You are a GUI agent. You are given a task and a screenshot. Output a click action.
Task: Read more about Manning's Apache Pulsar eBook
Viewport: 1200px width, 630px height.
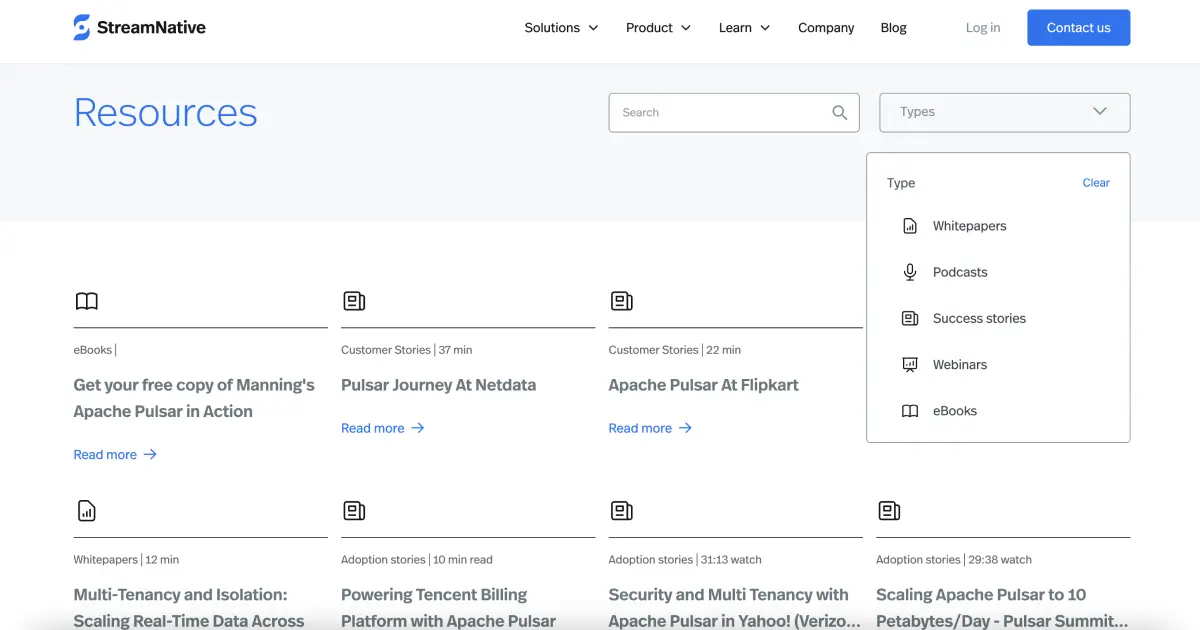coord(115,454)
